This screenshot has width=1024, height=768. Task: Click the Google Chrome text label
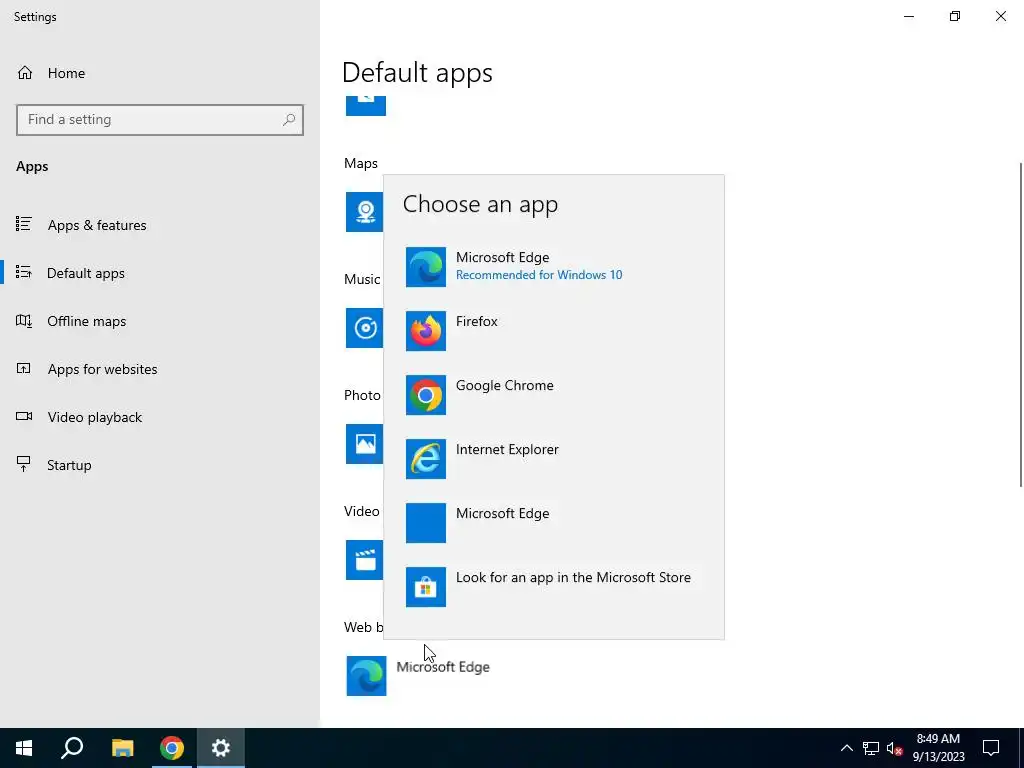[x=505, y=385]
